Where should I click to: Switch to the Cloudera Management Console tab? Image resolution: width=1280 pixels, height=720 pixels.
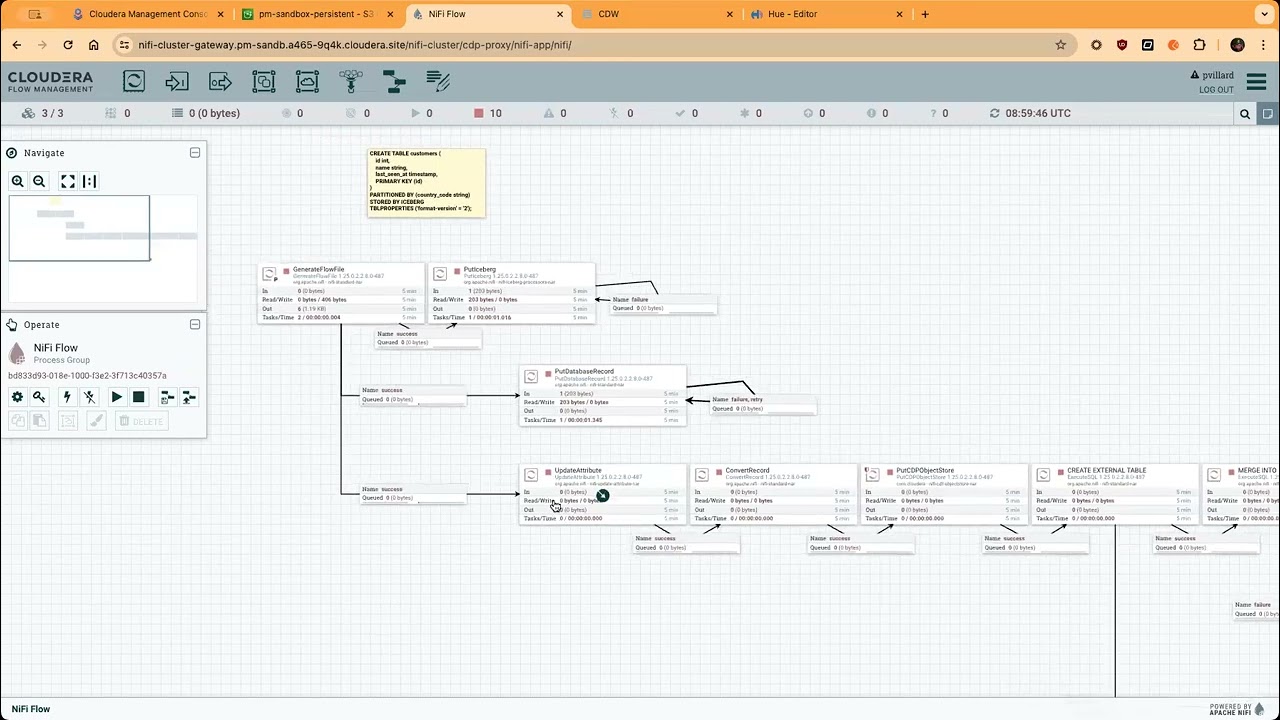[146, 14]
